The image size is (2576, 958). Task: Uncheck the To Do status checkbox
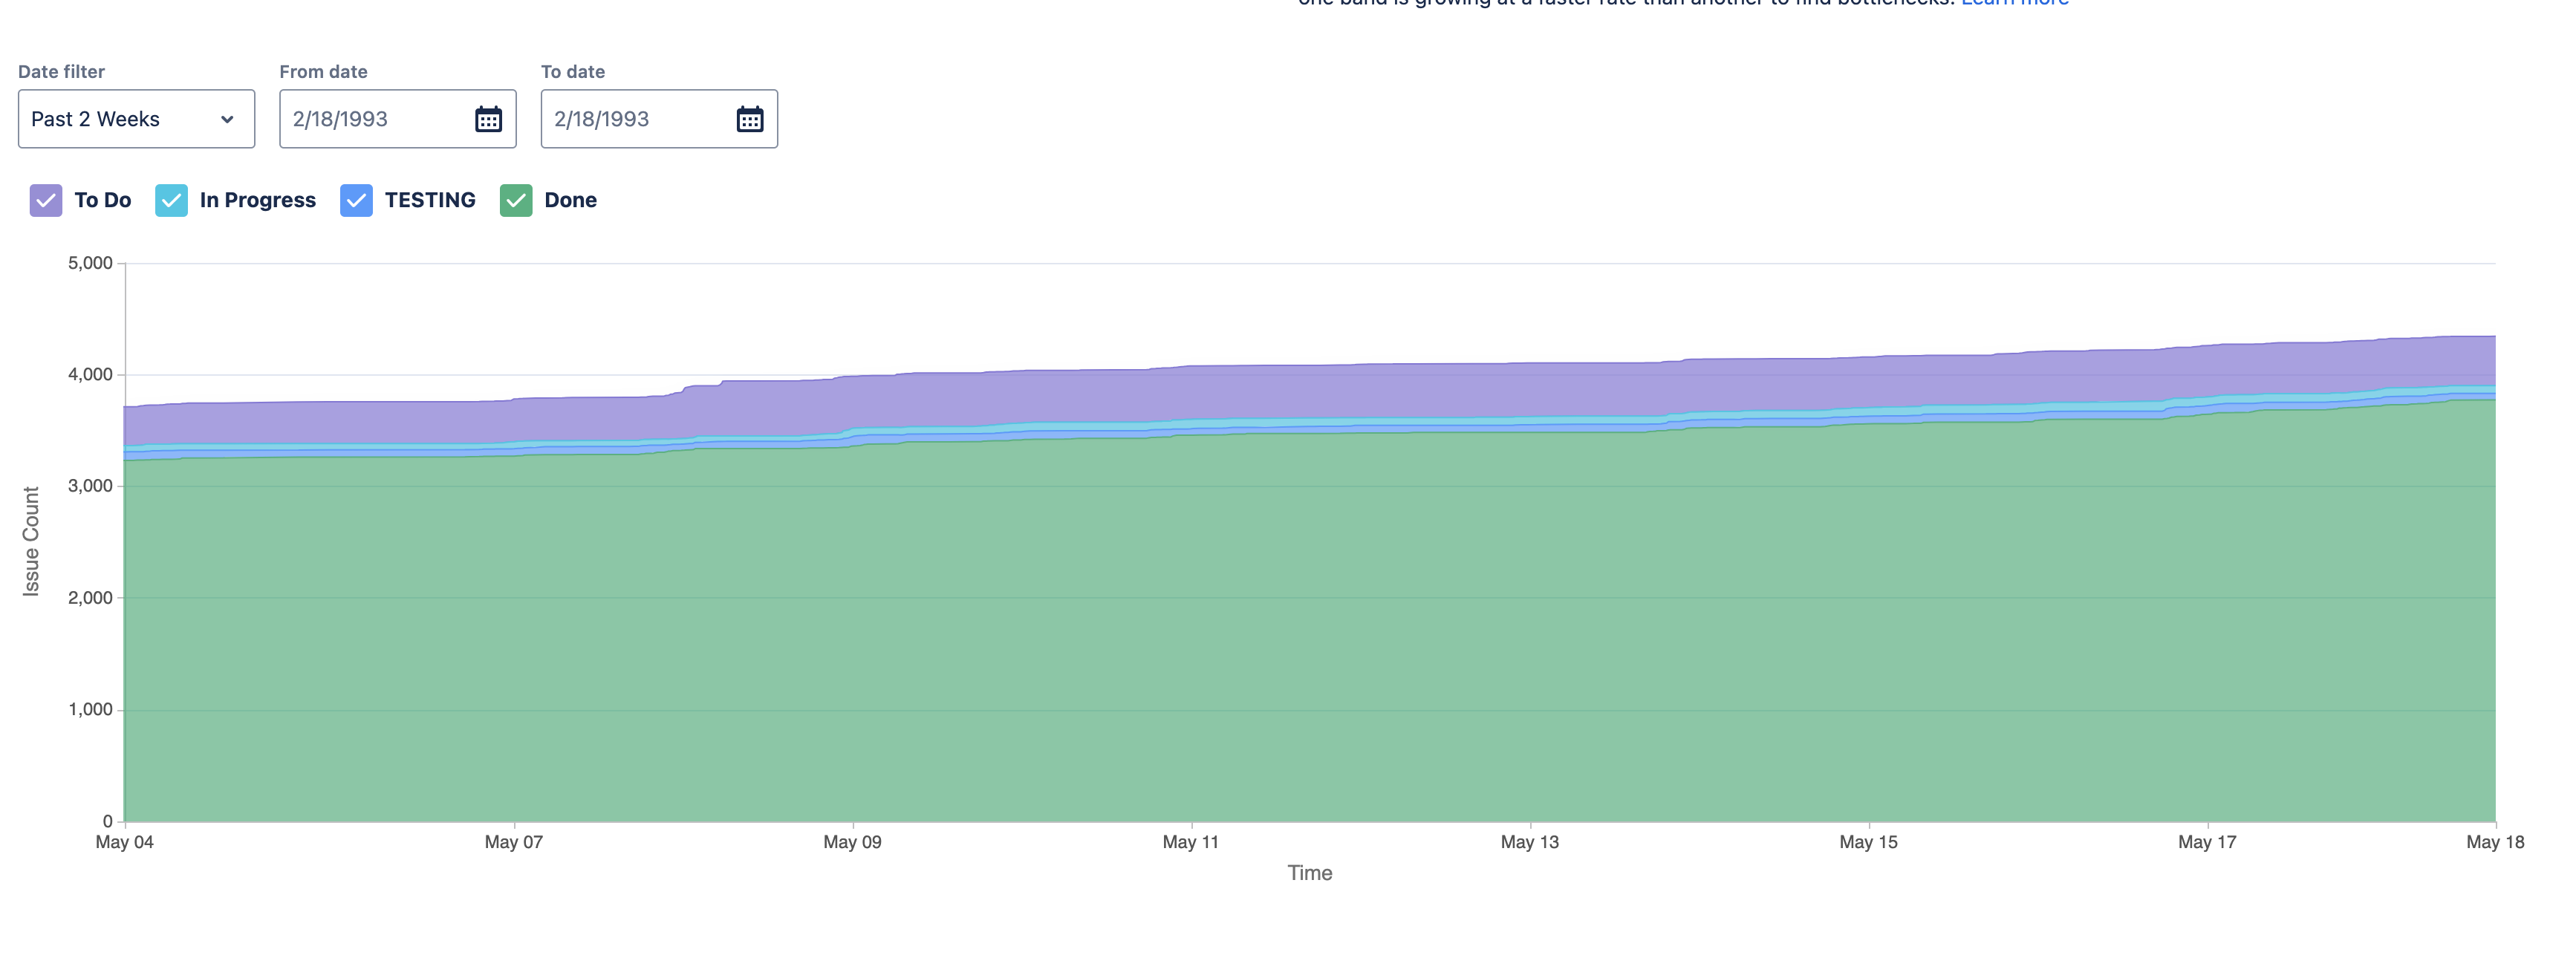(x=46, y=200)
